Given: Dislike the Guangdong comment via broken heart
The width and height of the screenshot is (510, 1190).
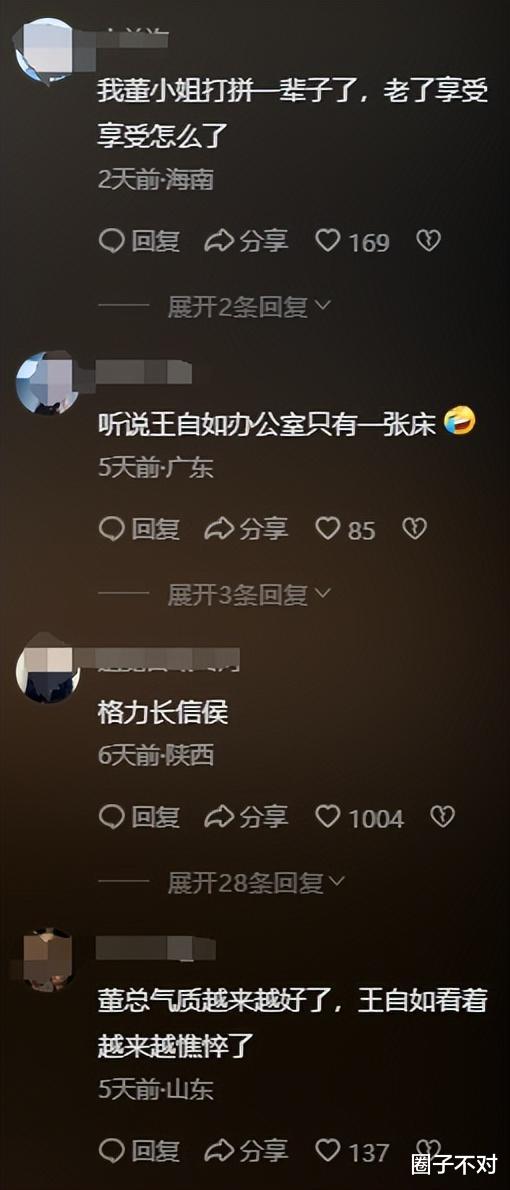Looking at the screenshot, I should tap(414, 528).
